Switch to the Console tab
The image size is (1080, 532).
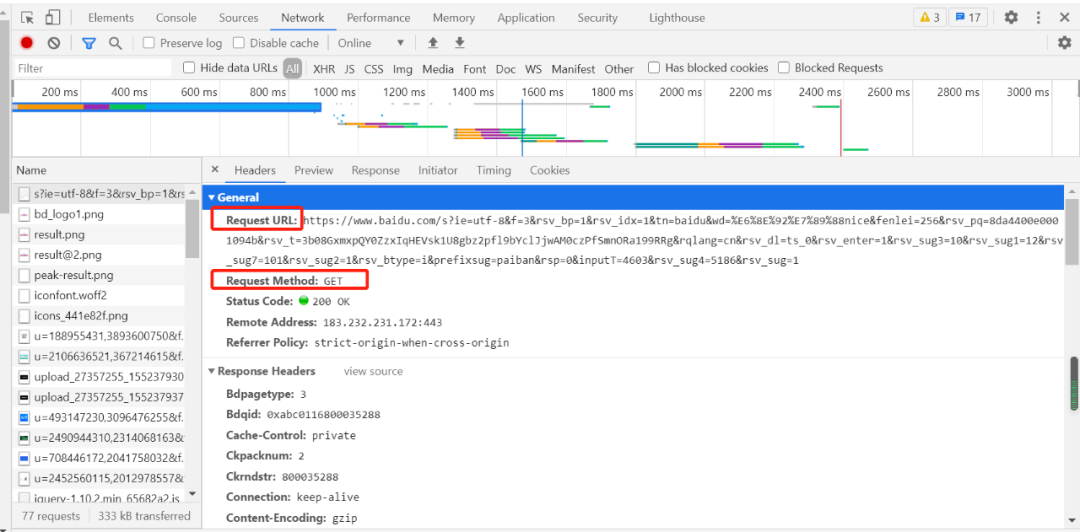176,18
